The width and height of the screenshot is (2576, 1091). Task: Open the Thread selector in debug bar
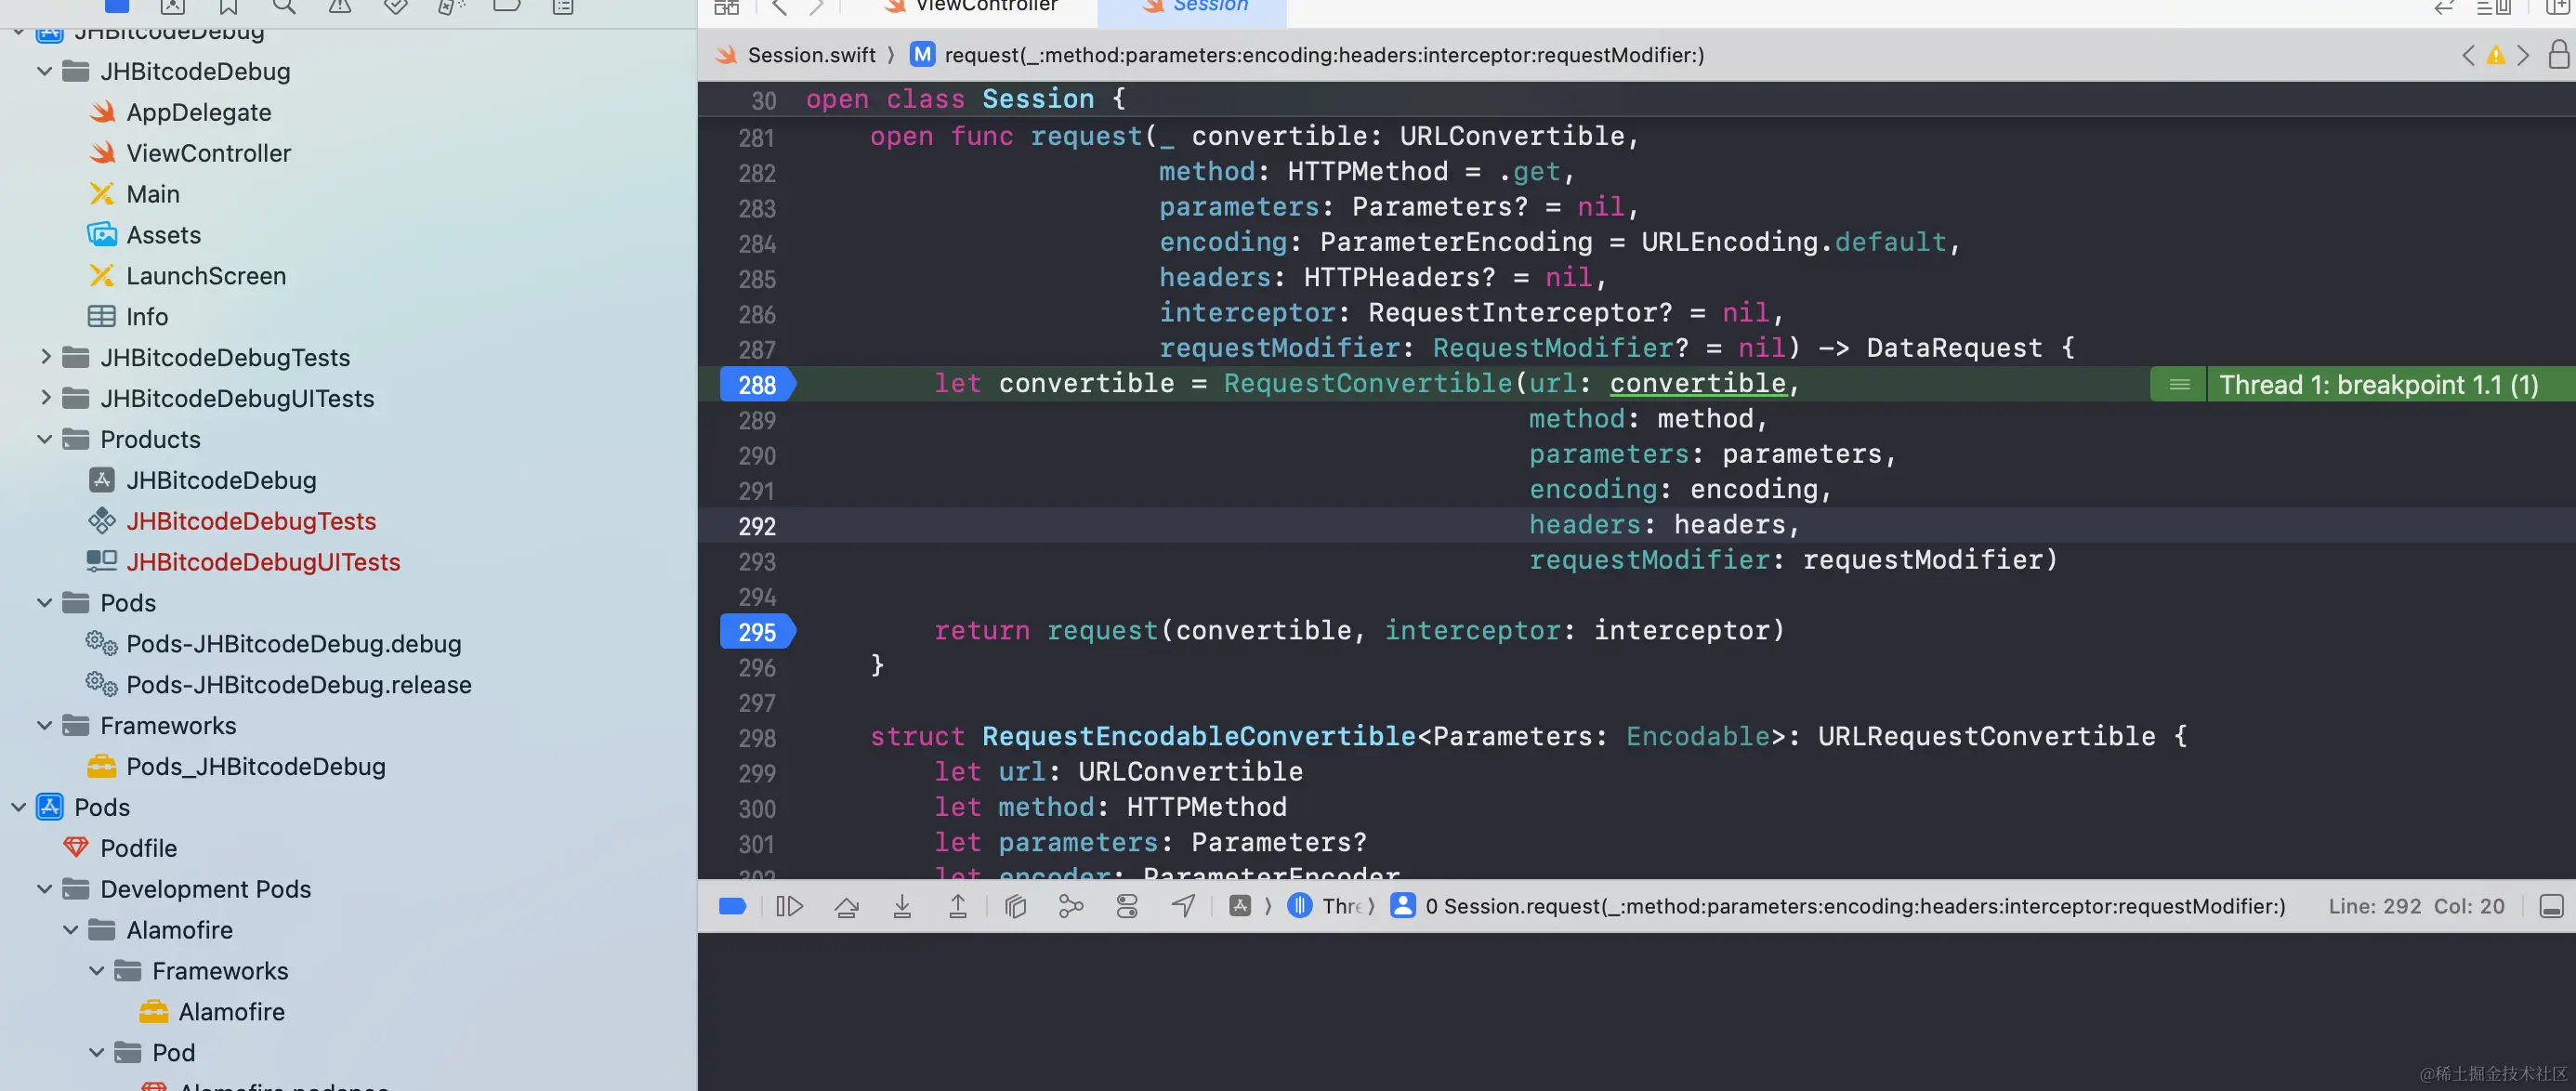(1325, 906)
